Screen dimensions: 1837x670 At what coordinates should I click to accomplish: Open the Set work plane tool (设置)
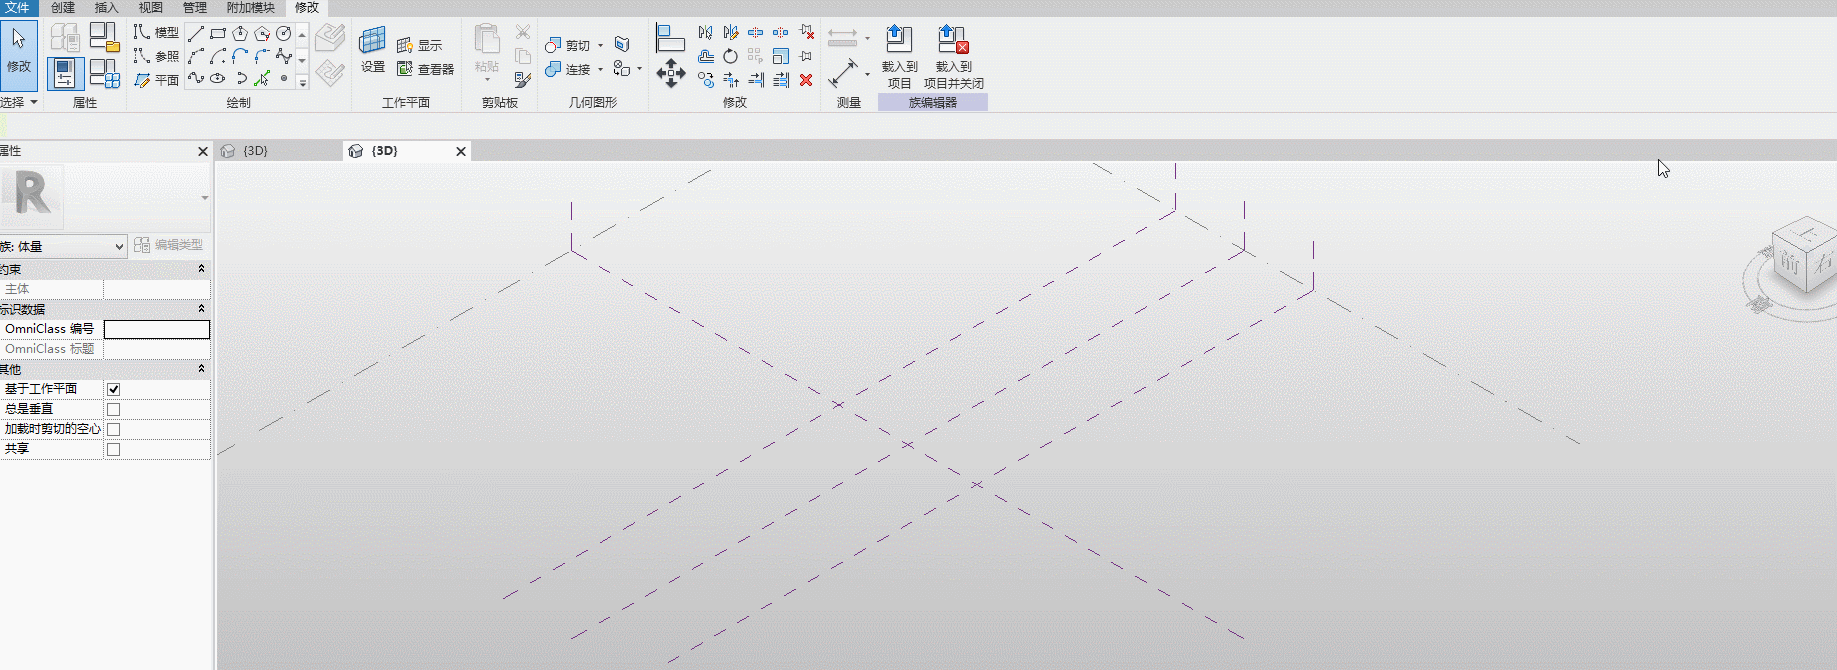(x=373, y=50)
